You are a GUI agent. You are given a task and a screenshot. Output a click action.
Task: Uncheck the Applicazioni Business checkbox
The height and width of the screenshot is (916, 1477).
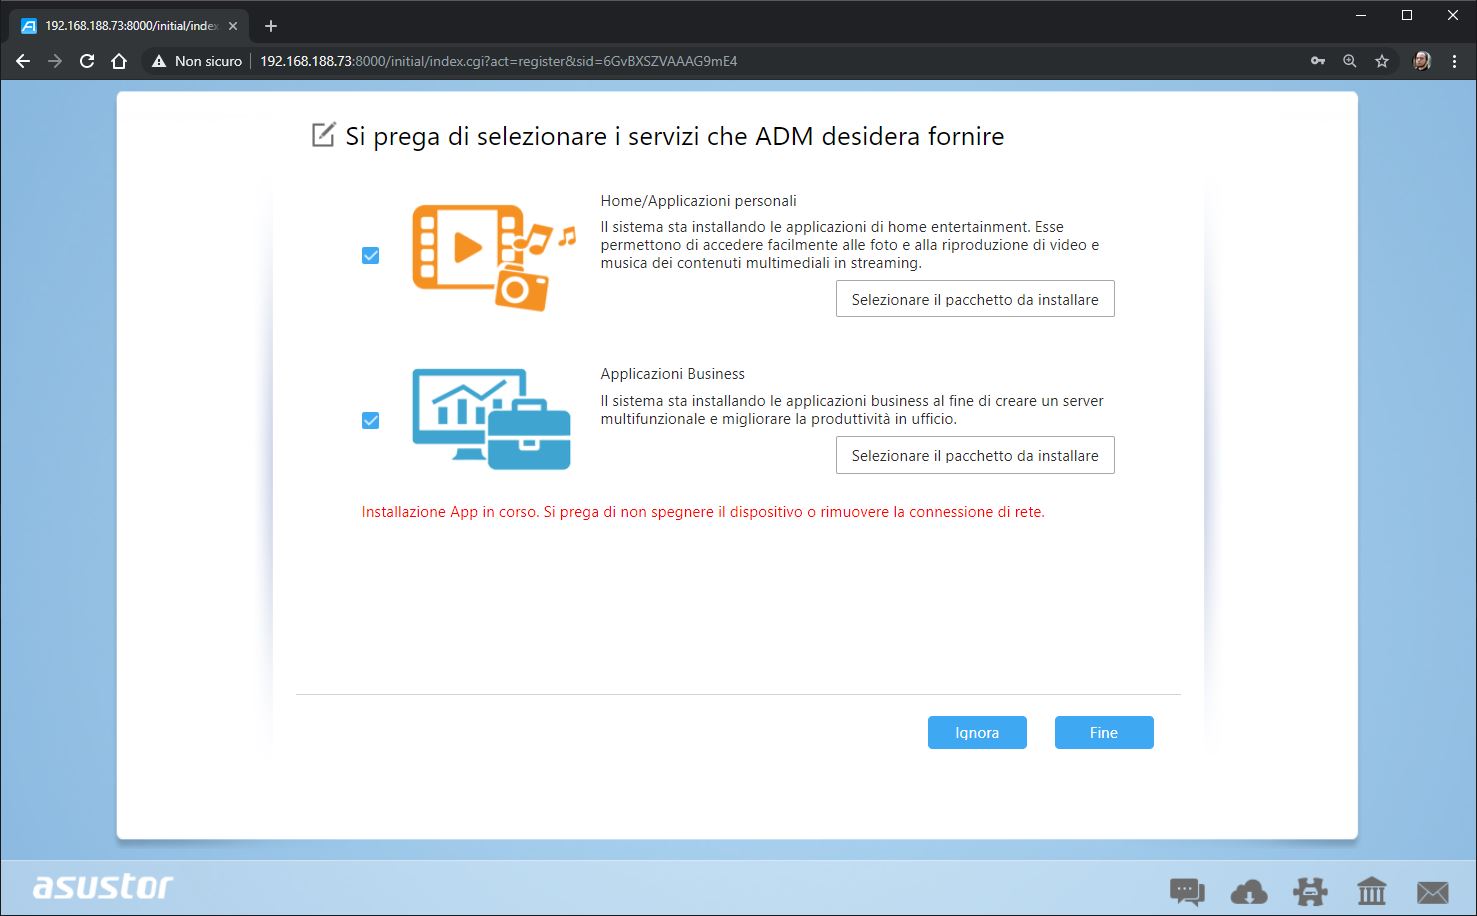(x=371, y=421)
